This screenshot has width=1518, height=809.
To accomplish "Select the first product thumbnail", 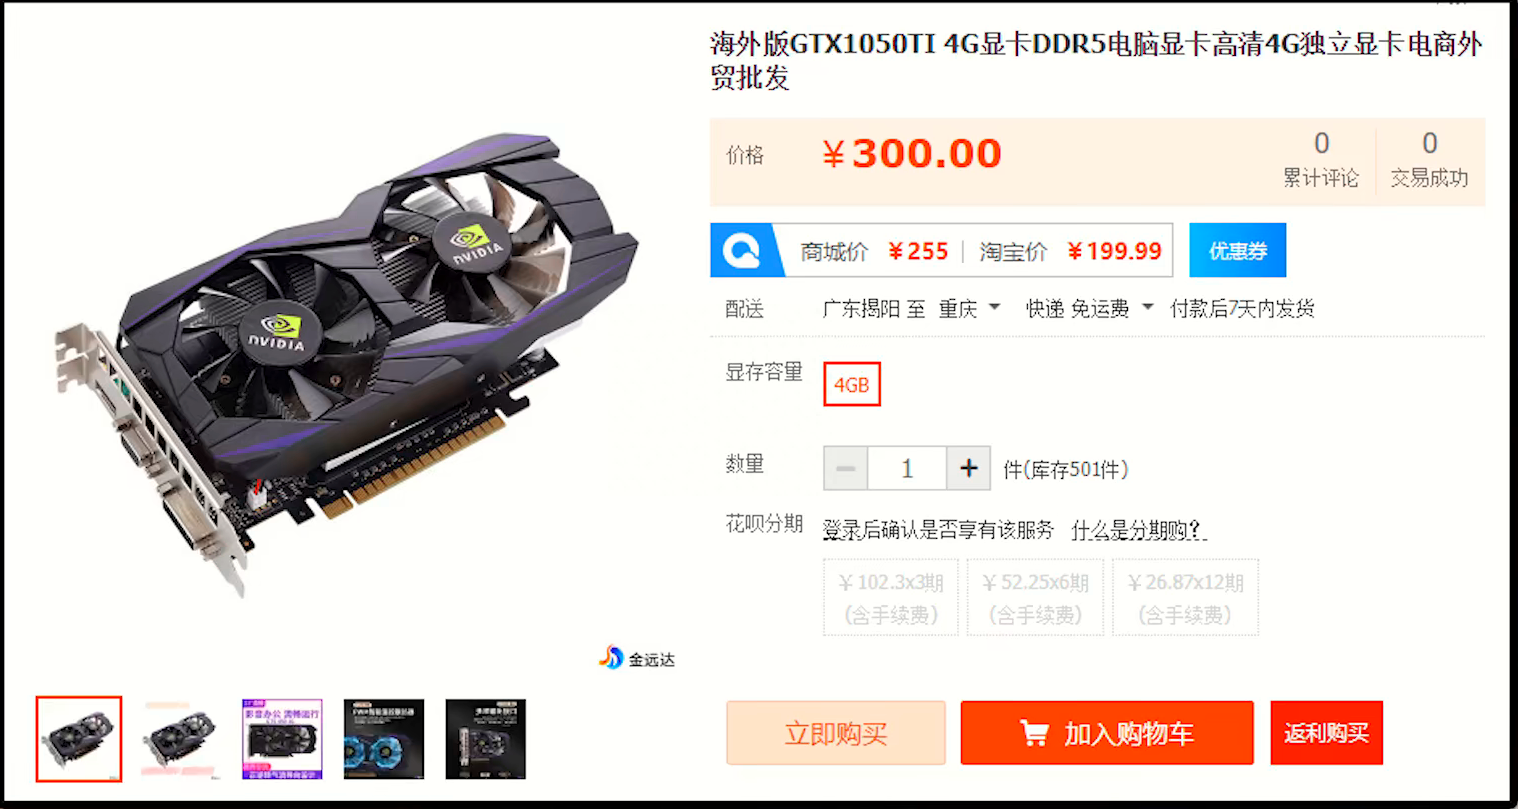I will [x=79, y=739].
